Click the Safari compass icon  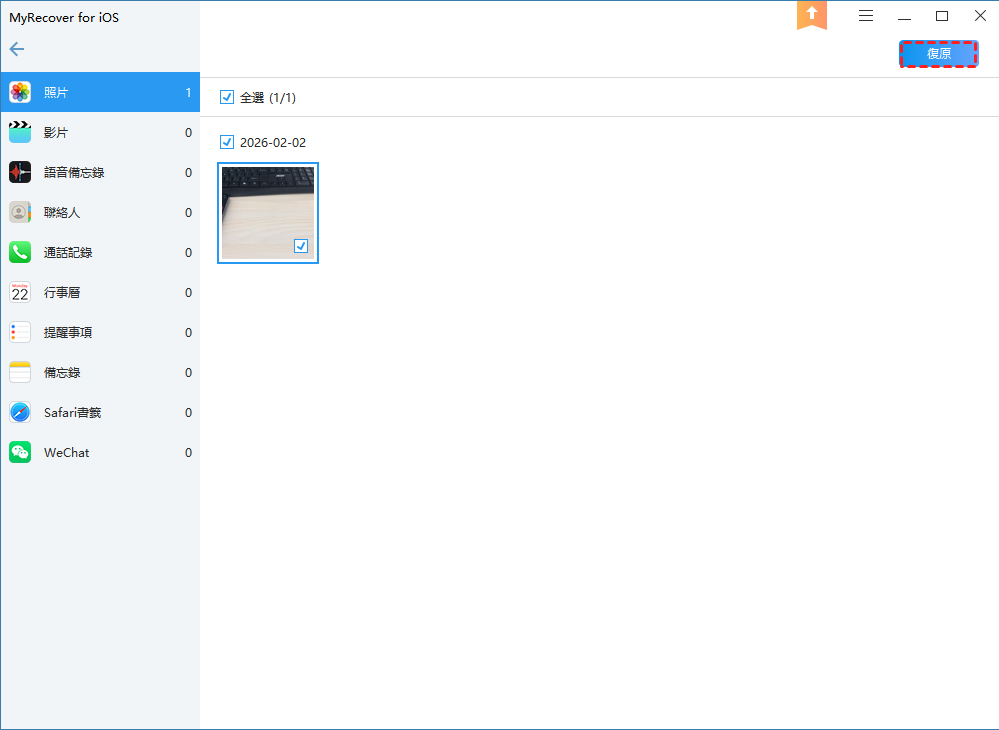pyautogui.click(x=20, y=413)
